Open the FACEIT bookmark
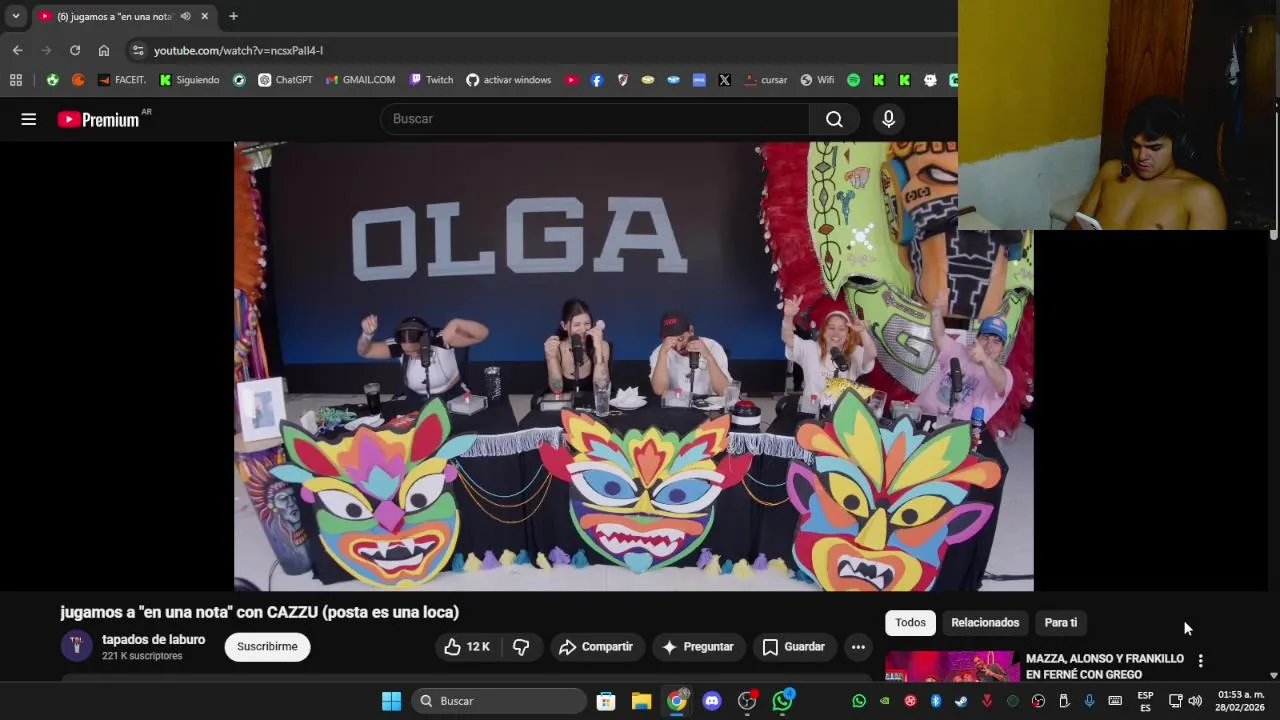 (x=122, y=80)
